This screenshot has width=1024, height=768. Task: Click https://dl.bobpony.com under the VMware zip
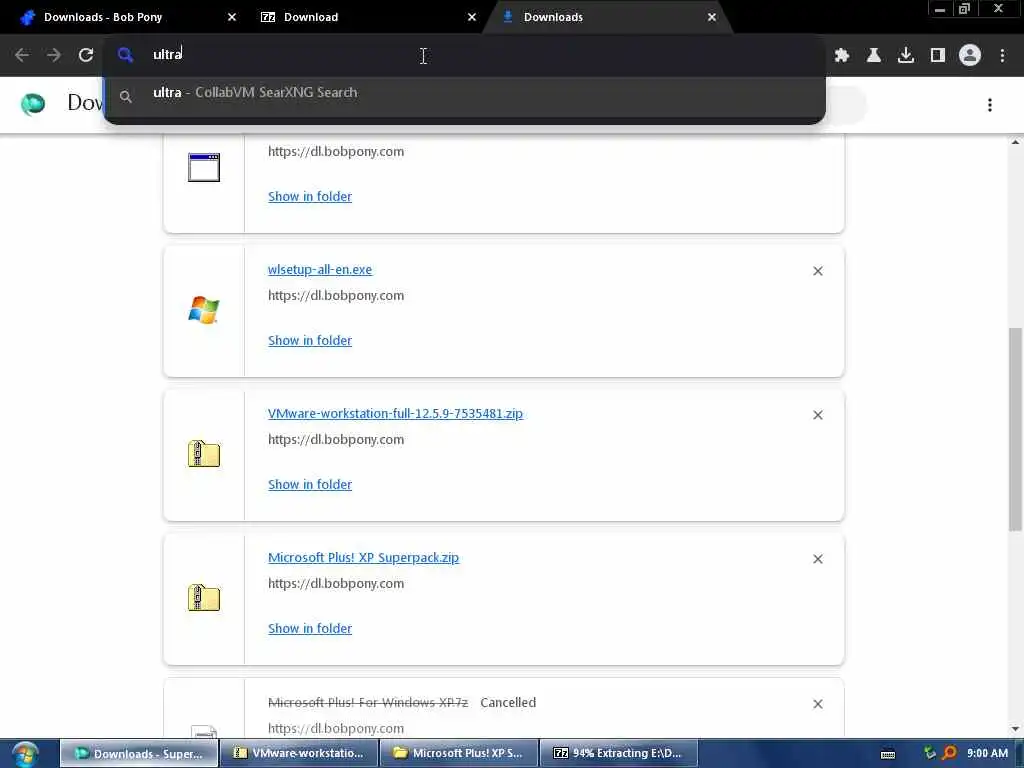pos(336,440)
